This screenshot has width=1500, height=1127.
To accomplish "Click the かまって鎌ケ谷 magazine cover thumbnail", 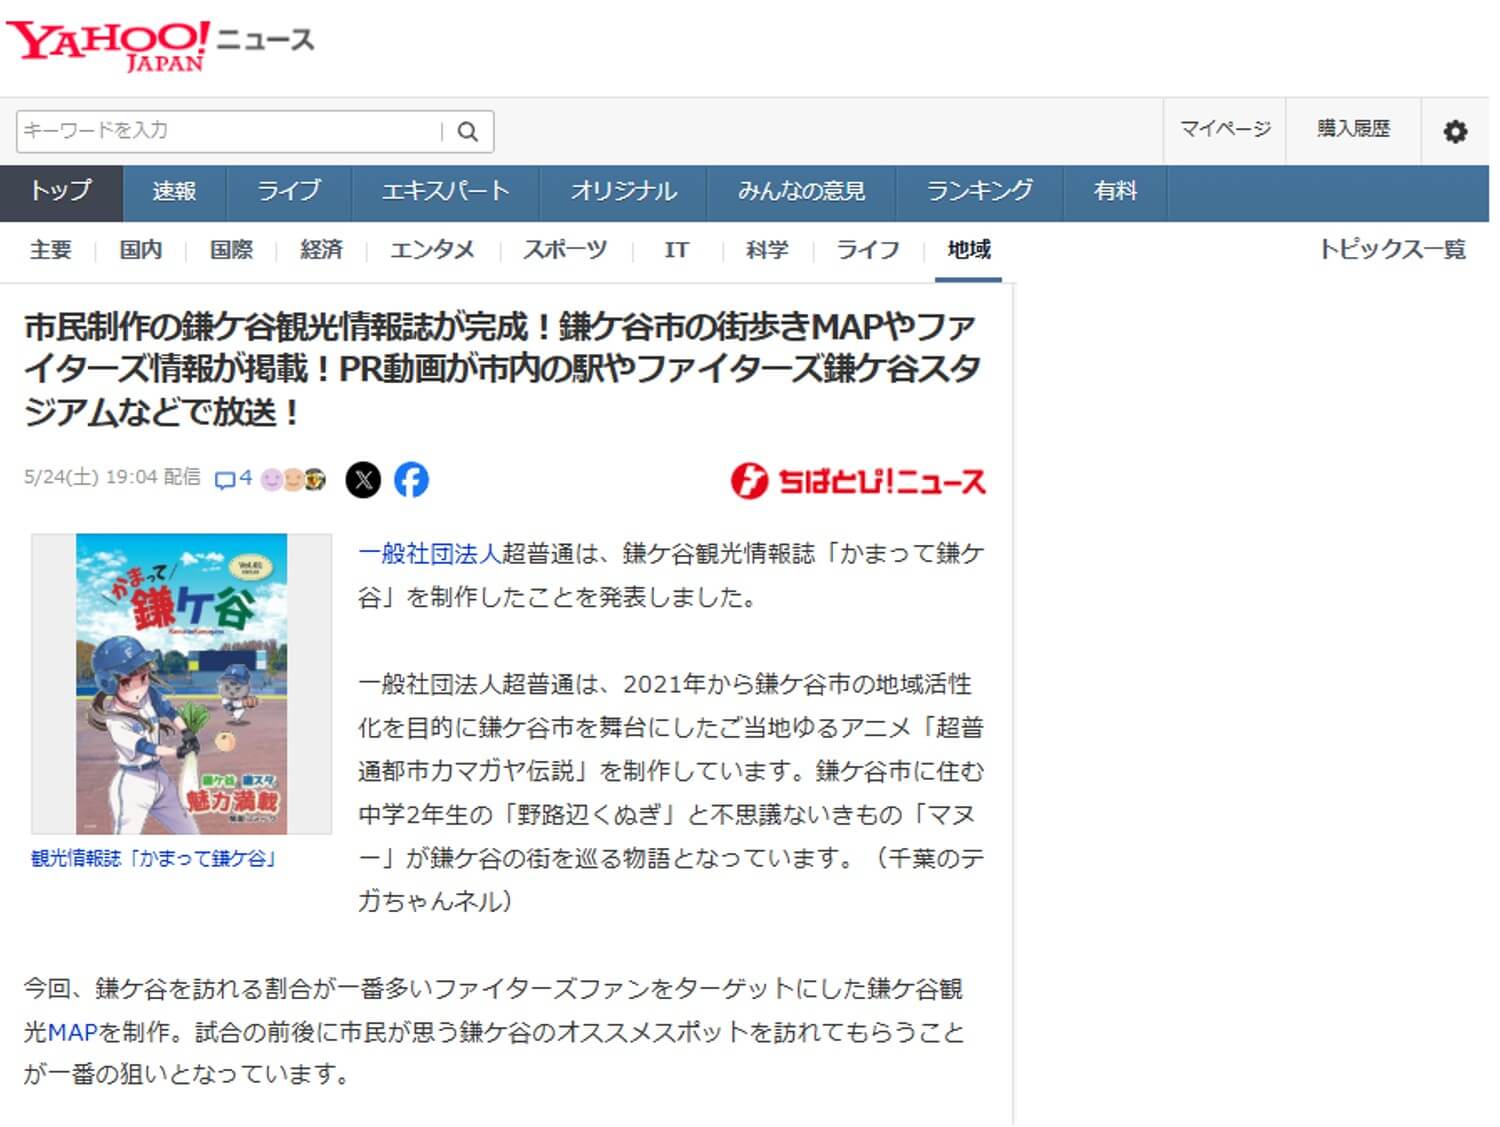I will pyautogui.click(x=182, y=684).
